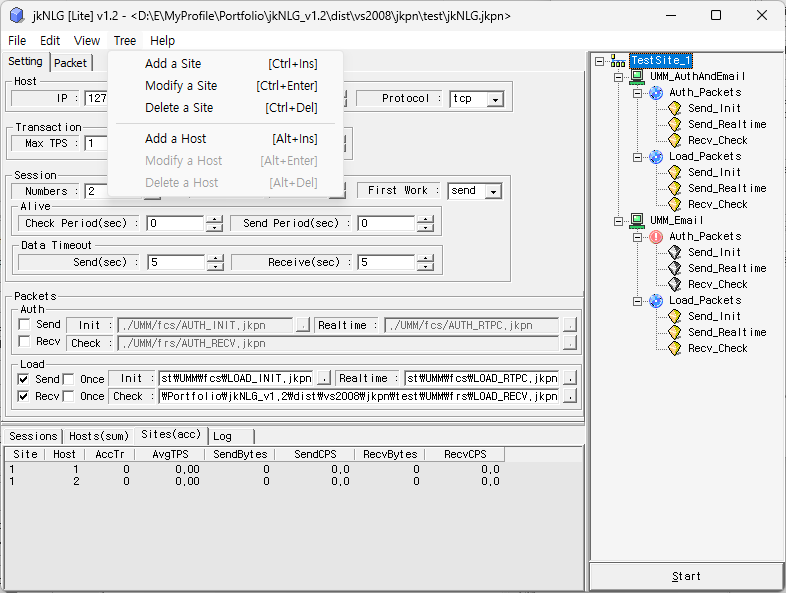Click the gray Send_Init packet icon under UMM_Email

(x=675, y=253)
